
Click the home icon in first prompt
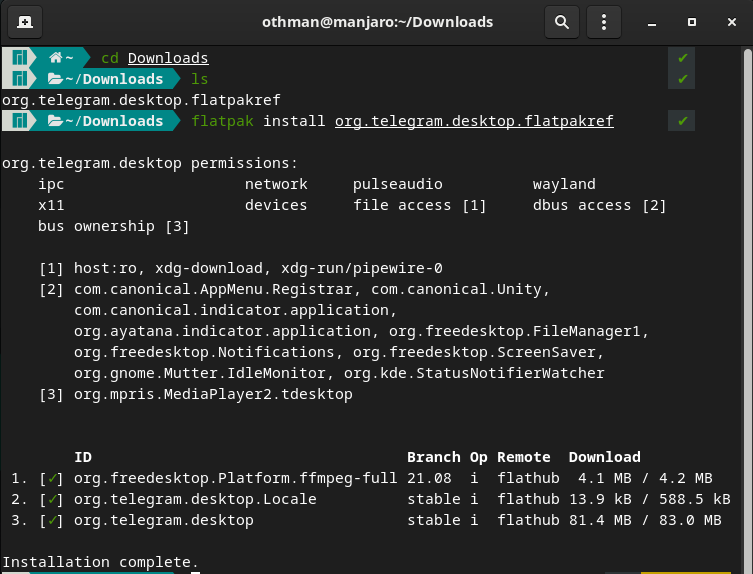[56, 58]
